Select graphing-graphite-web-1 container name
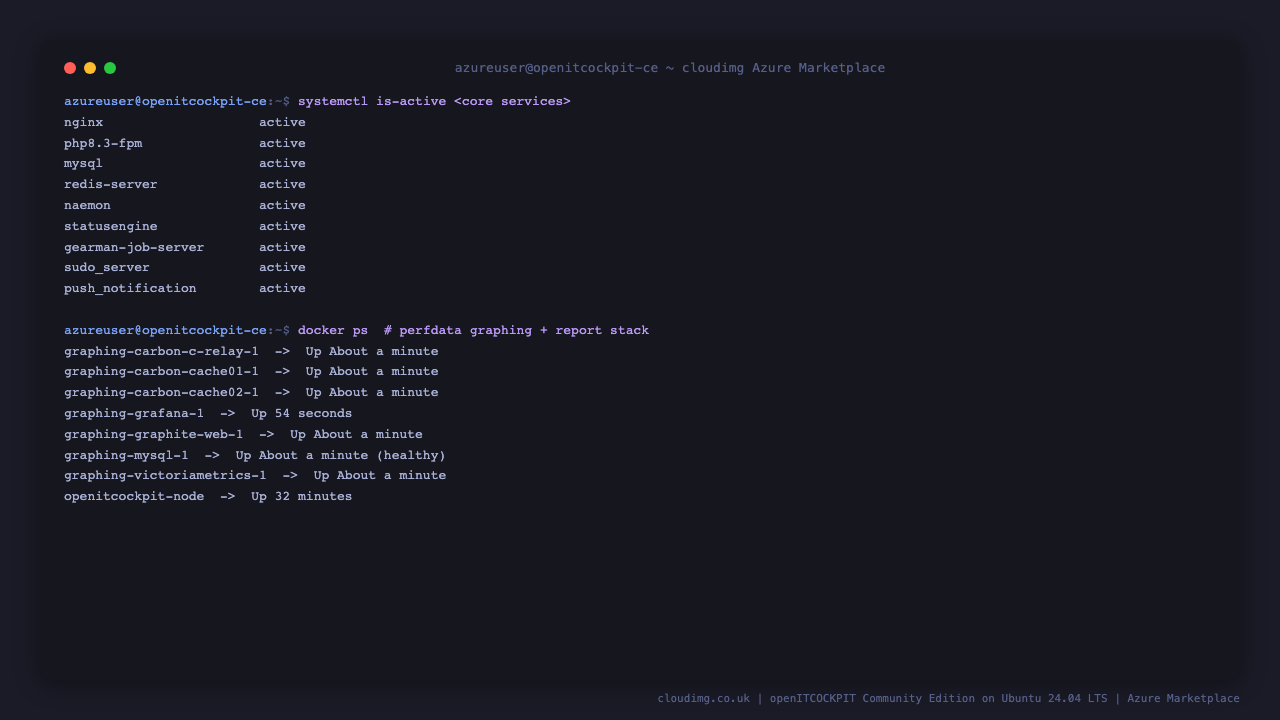The height and width of the screenshot is (720, 1280). (x=153, y=434)
